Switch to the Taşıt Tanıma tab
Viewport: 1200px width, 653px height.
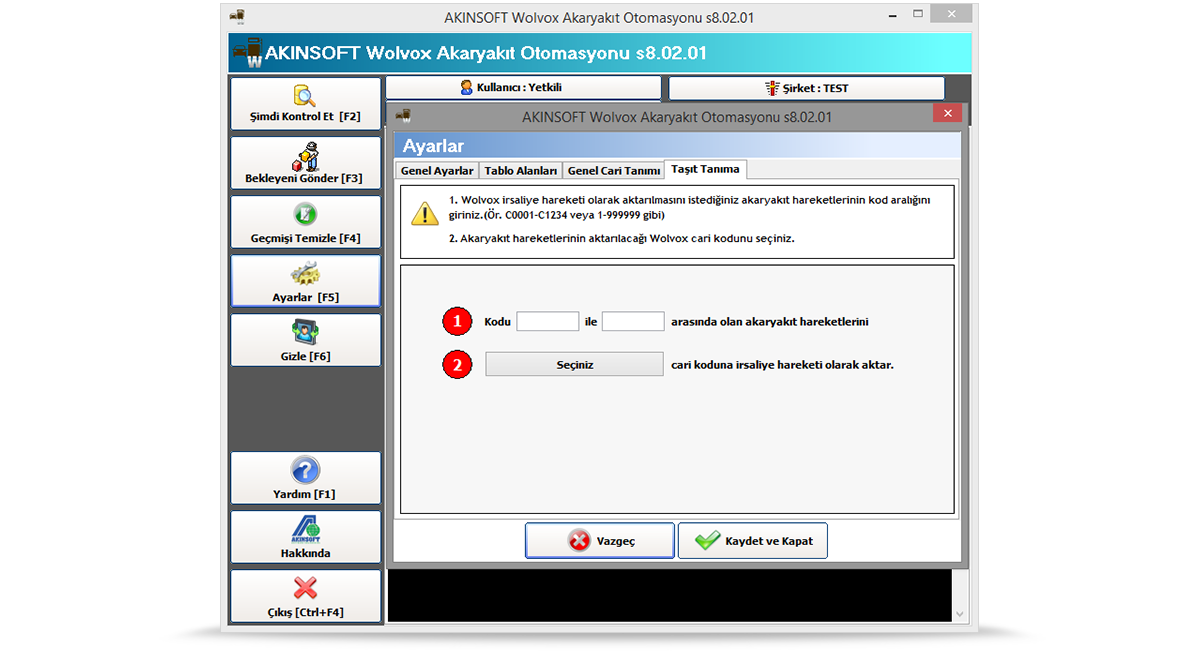point(705,169)
